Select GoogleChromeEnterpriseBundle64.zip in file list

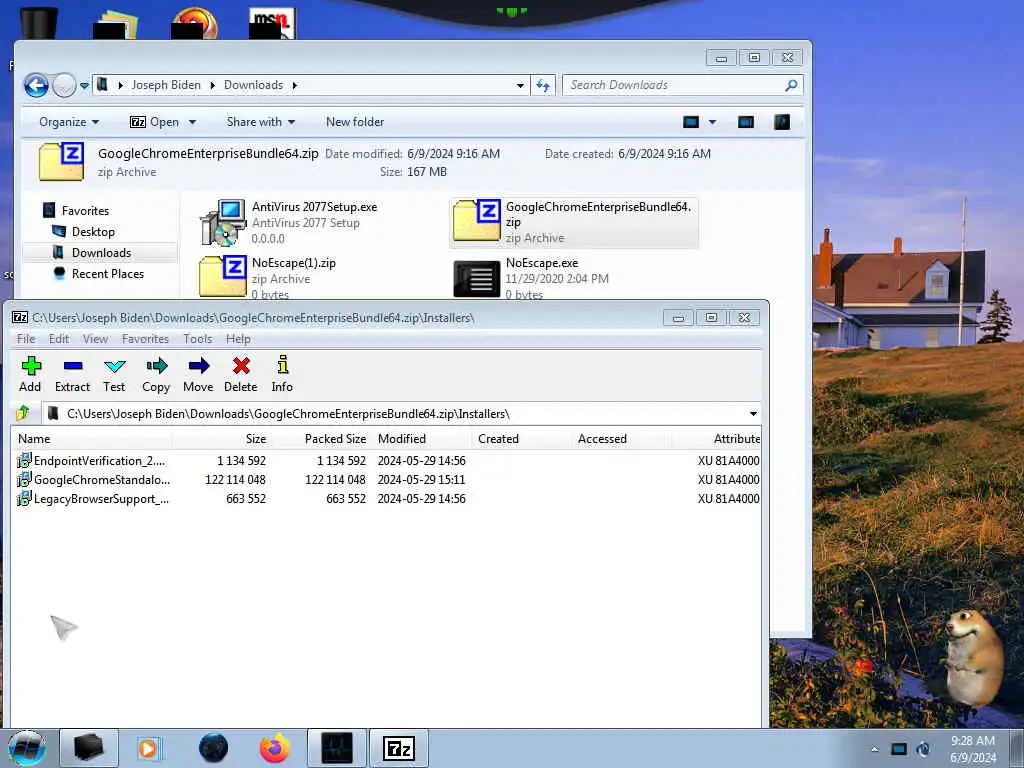coord(573,222)
